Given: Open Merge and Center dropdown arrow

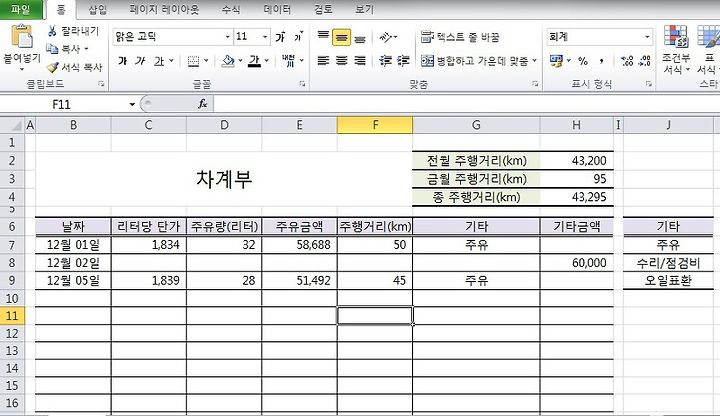Looking at the screenshot, I should (x=535, y=61).
